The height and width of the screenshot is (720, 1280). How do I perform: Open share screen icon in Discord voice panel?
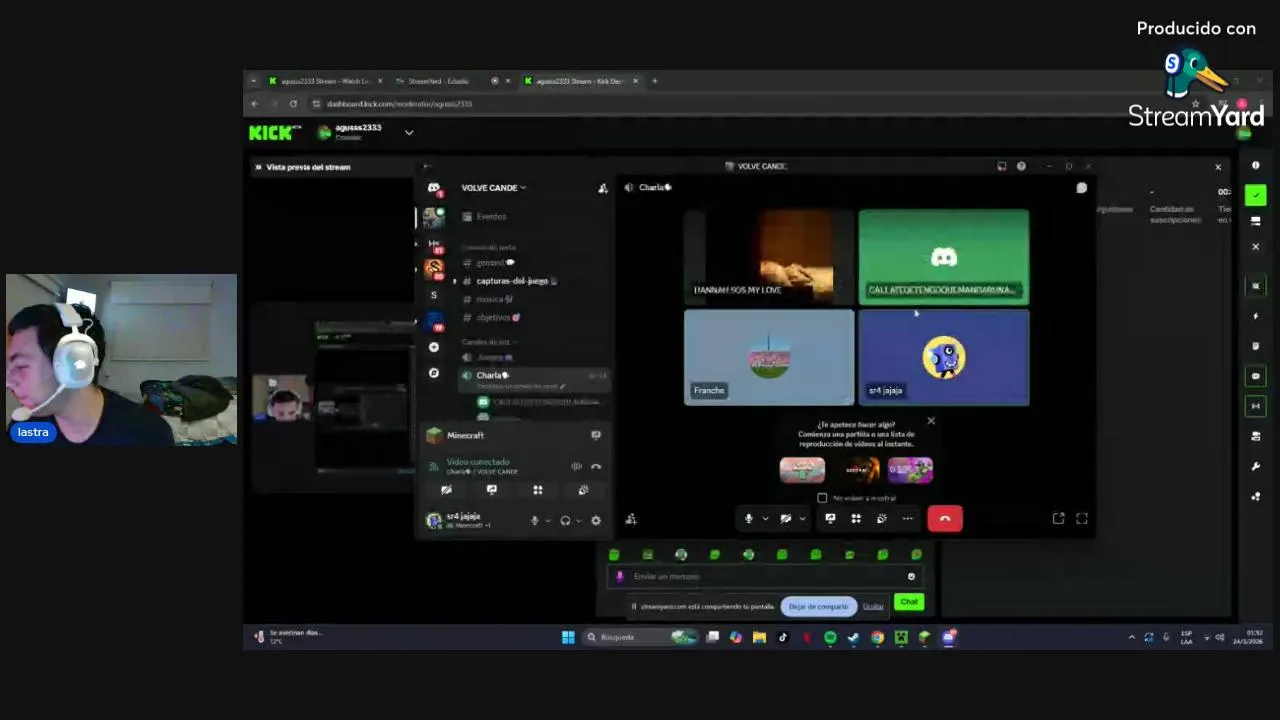[491, 490]
